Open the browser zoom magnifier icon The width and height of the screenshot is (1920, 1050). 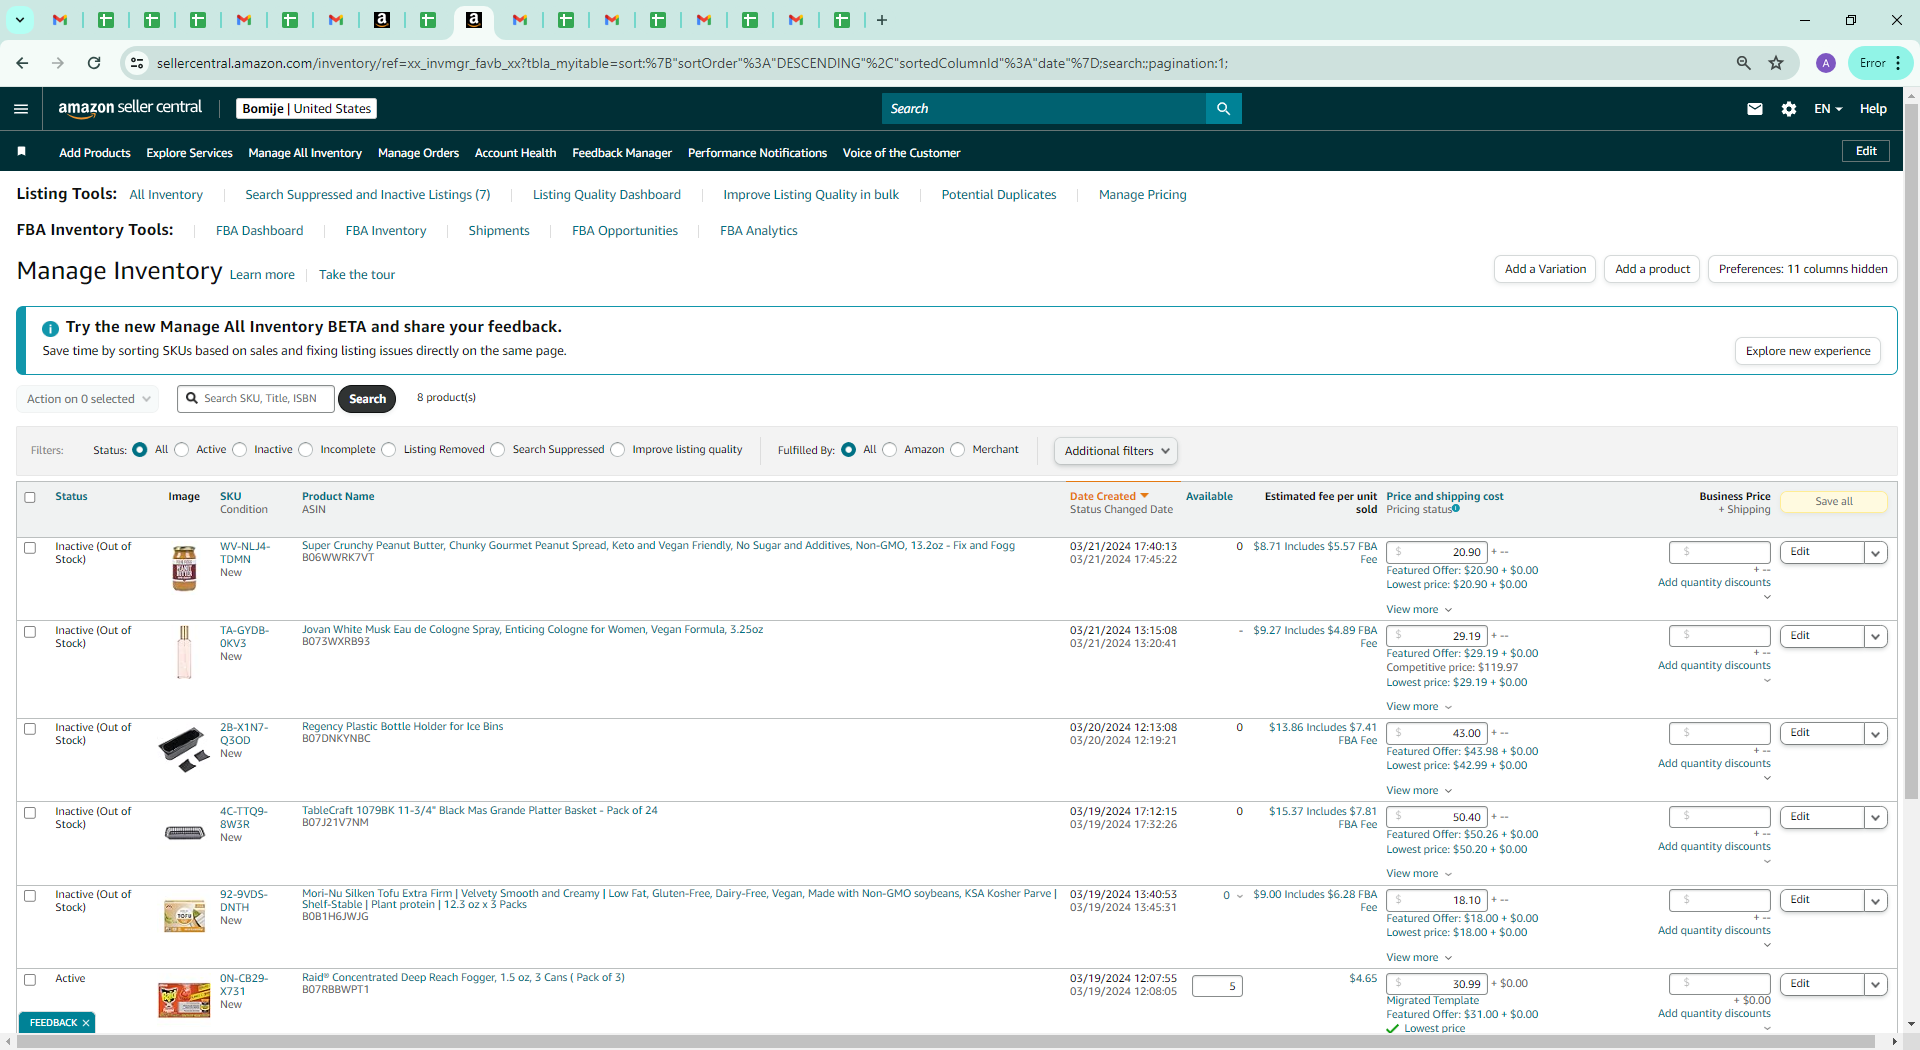click(1743, 63)
